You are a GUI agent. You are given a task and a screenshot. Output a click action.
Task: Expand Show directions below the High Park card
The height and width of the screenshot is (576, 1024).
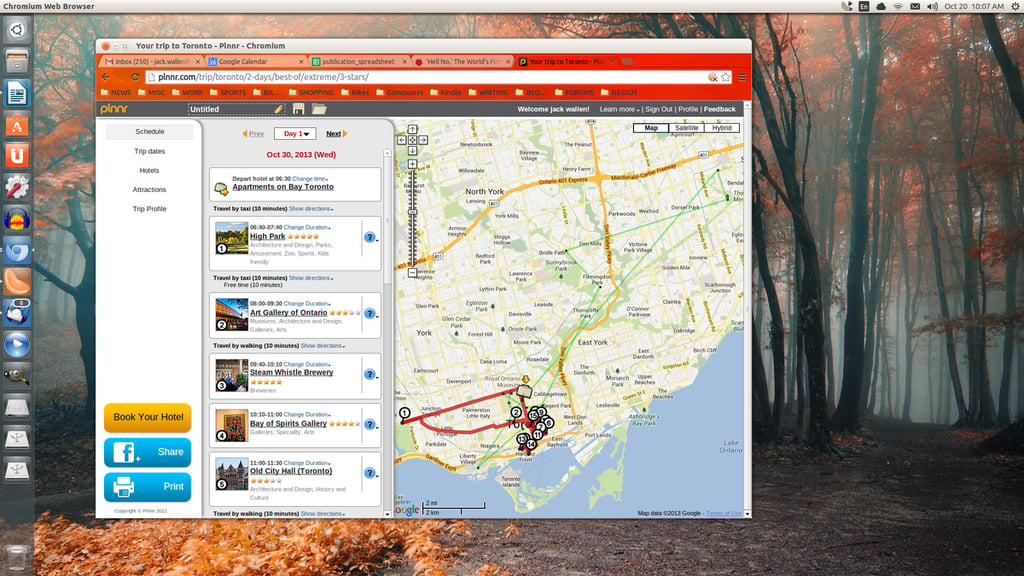[x=311, y=278]
